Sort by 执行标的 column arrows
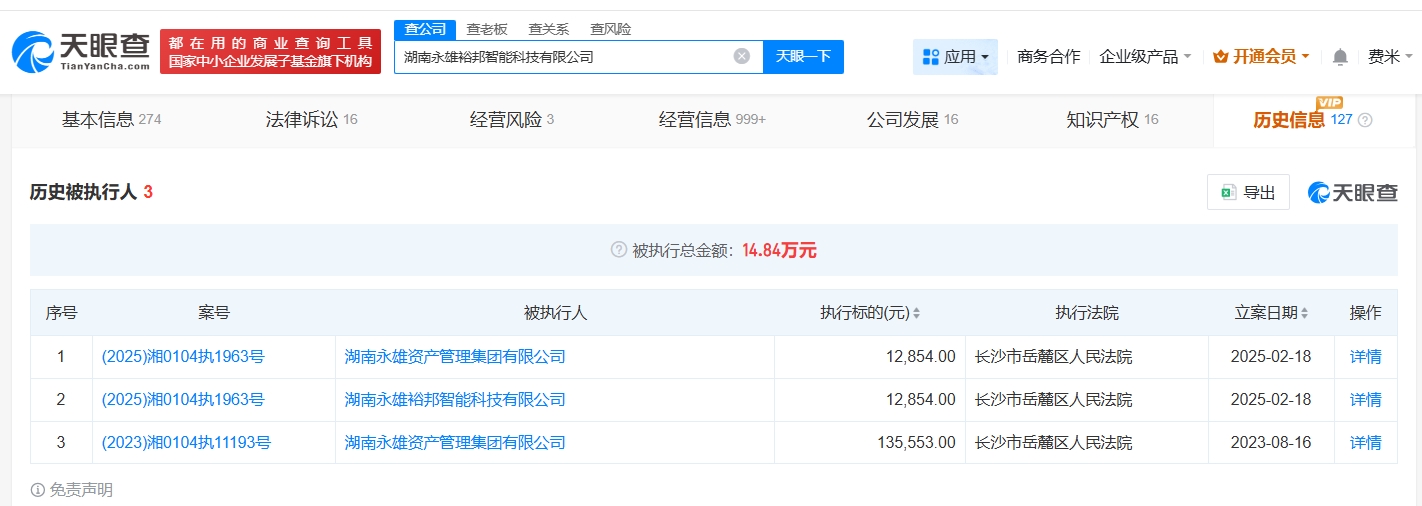This screenshot has width=1422, height=506. [916, 313]
